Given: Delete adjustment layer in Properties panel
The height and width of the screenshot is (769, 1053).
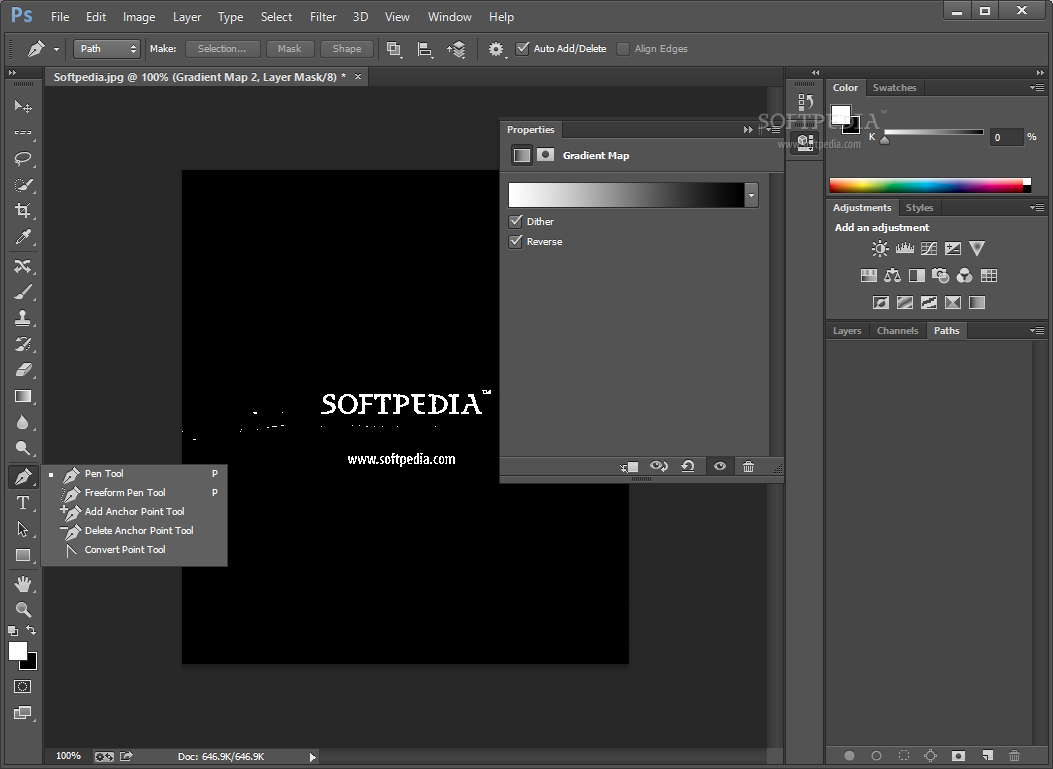Looking at the screenshot, I should 748,466.
